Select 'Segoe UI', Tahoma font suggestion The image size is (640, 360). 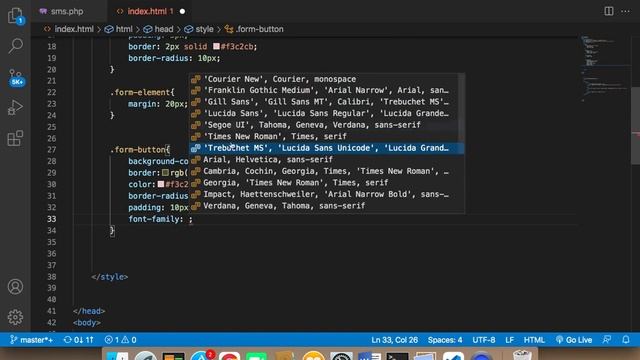pos(324,125)
